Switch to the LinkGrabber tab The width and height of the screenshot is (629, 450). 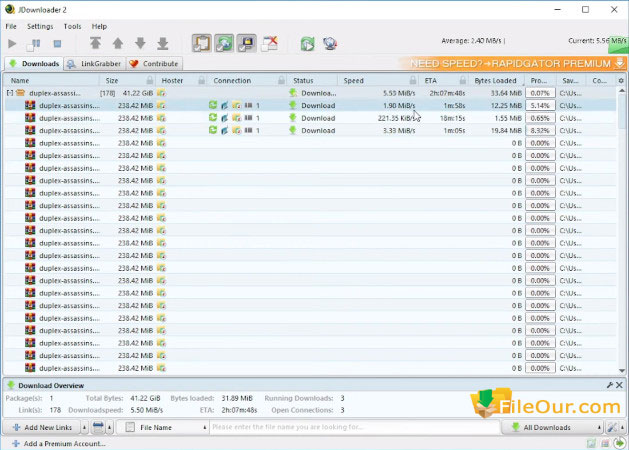coord(95,64)
